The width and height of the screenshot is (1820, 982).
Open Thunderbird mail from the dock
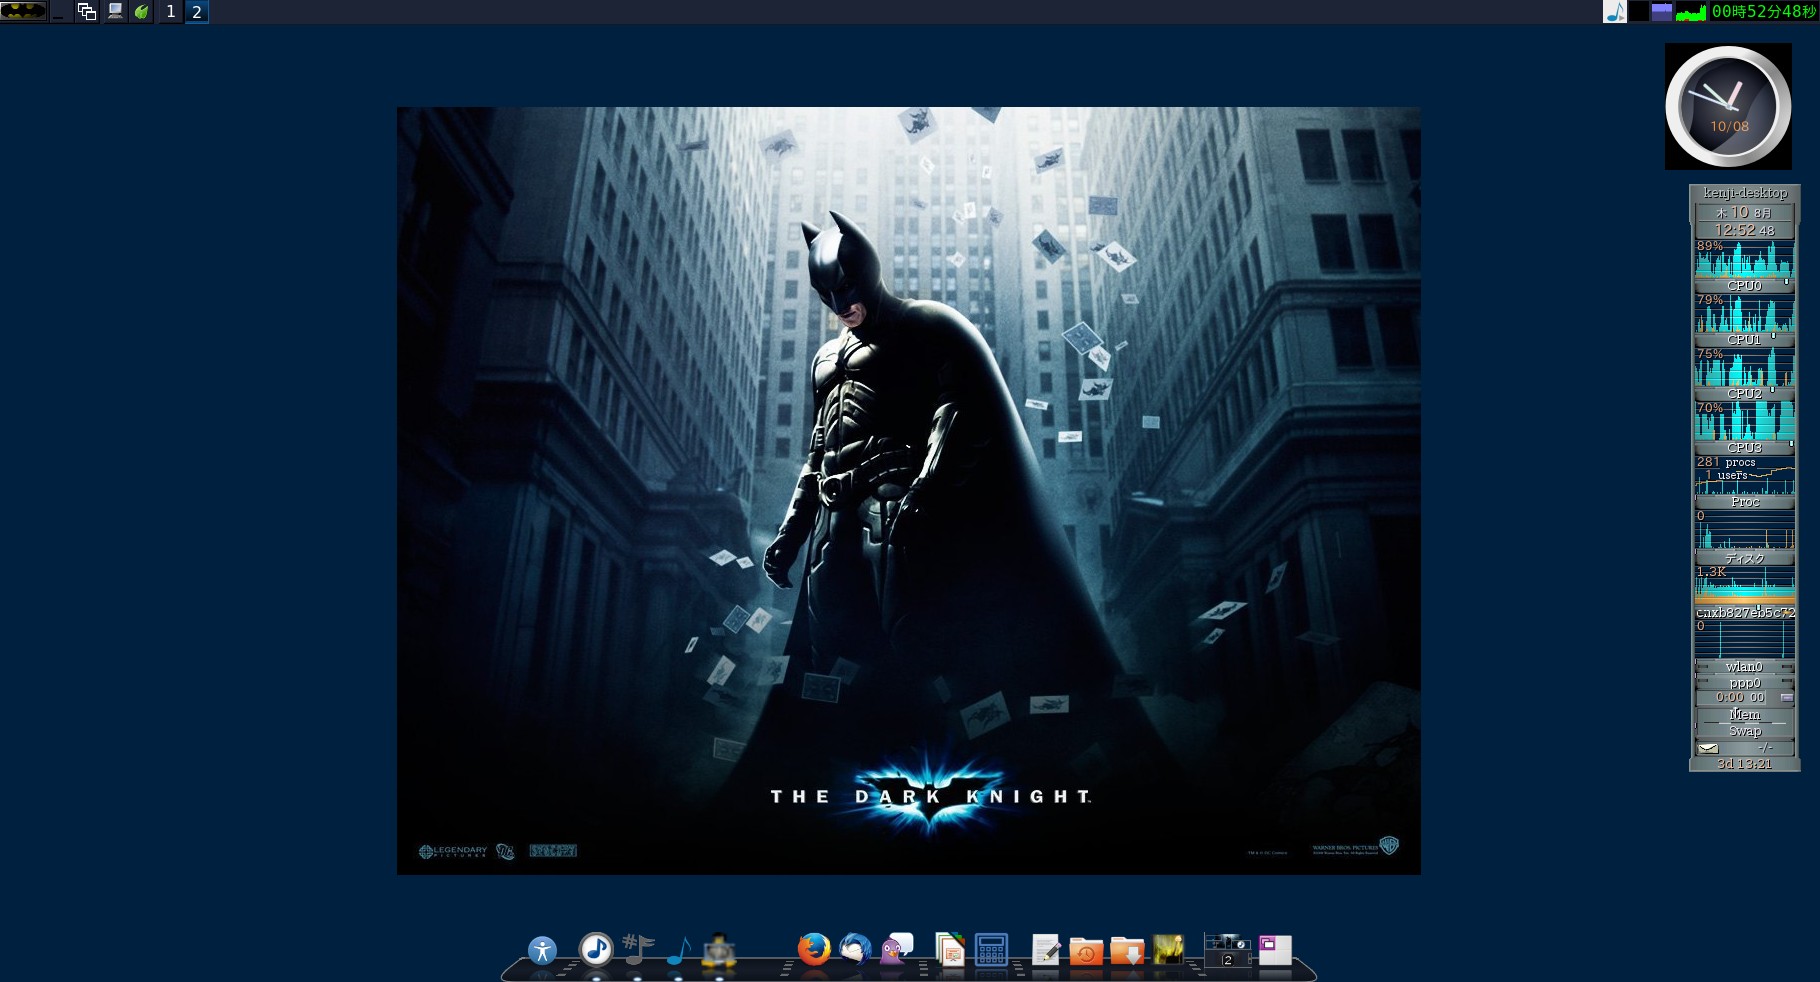point(856,950)
